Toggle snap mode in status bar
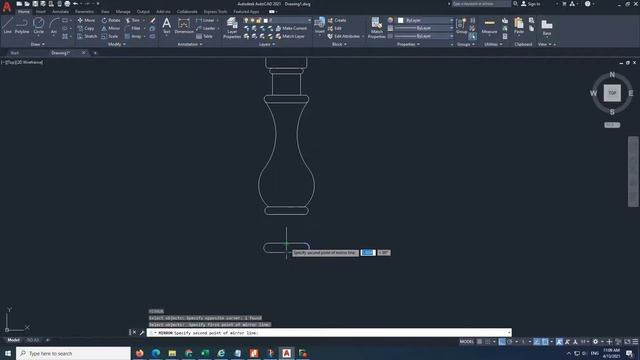 [x=487, y=342]
